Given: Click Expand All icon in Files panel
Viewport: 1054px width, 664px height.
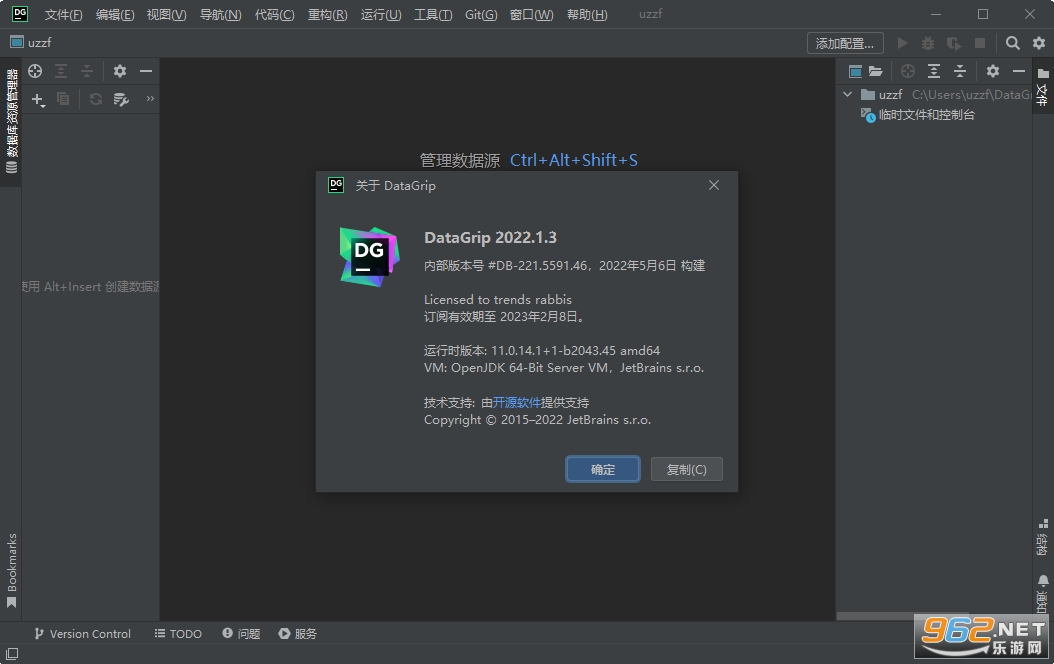Looking at the screenshot, I should (934, 71).
